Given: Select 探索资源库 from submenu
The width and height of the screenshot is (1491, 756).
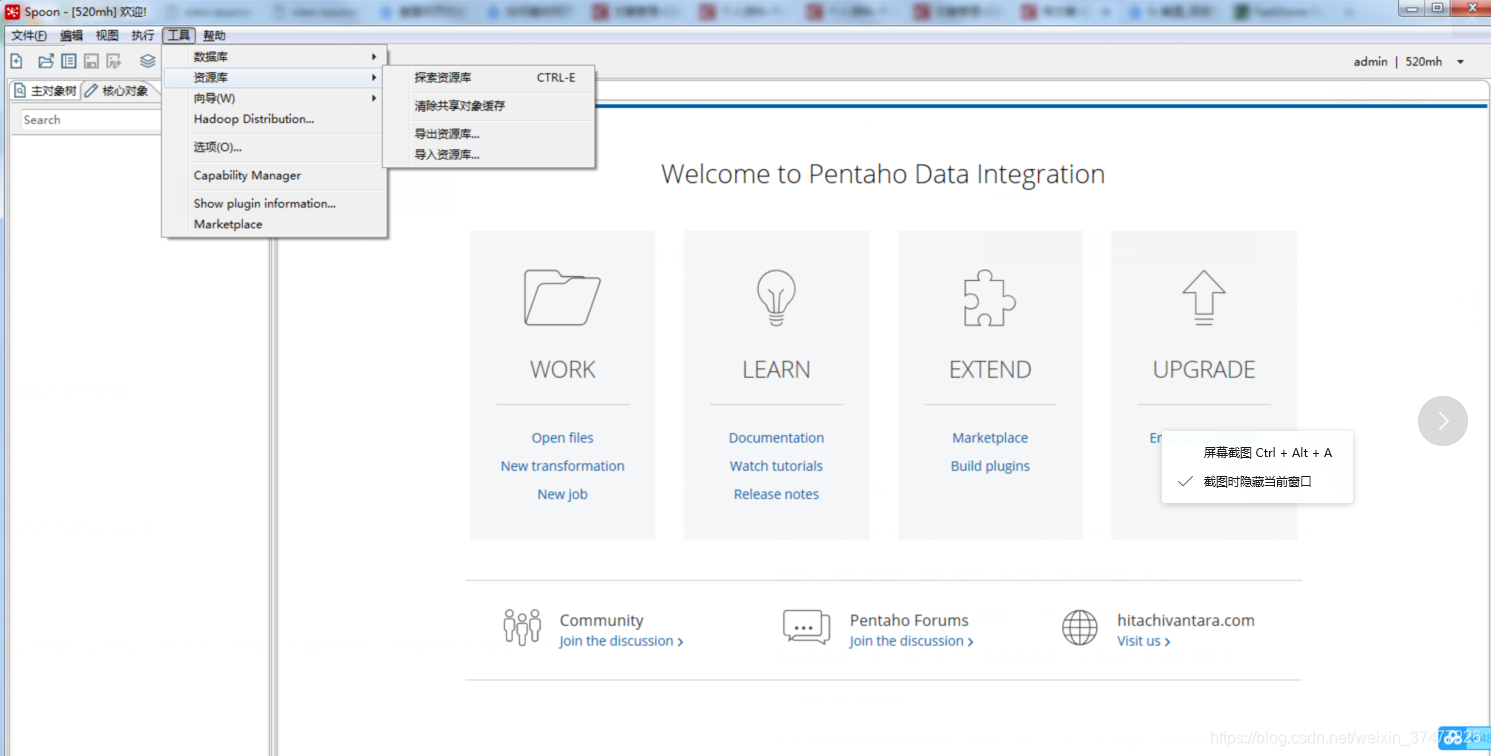Looking at the screenshot, I should (x=489, y=77).
